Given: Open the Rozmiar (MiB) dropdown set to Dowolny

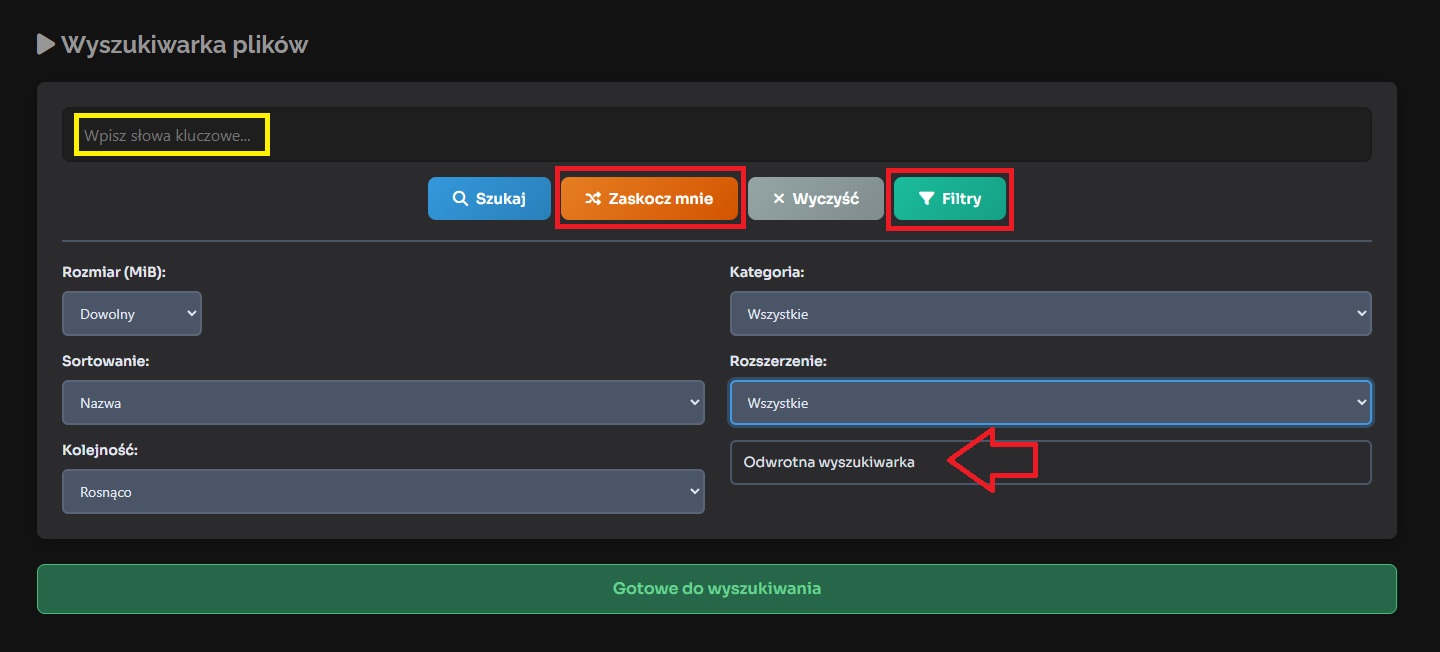Looking at the screenshot, I should click(x=132, y=314).
